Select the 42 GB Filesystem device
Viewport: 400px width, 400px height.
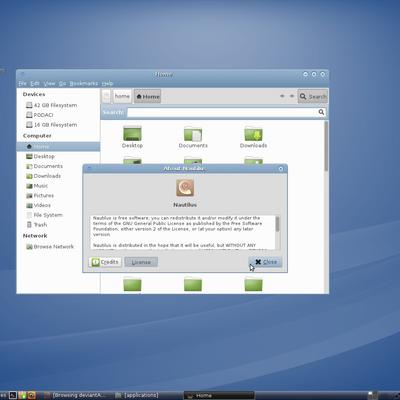pyautogui.click(x=52, y=105)
